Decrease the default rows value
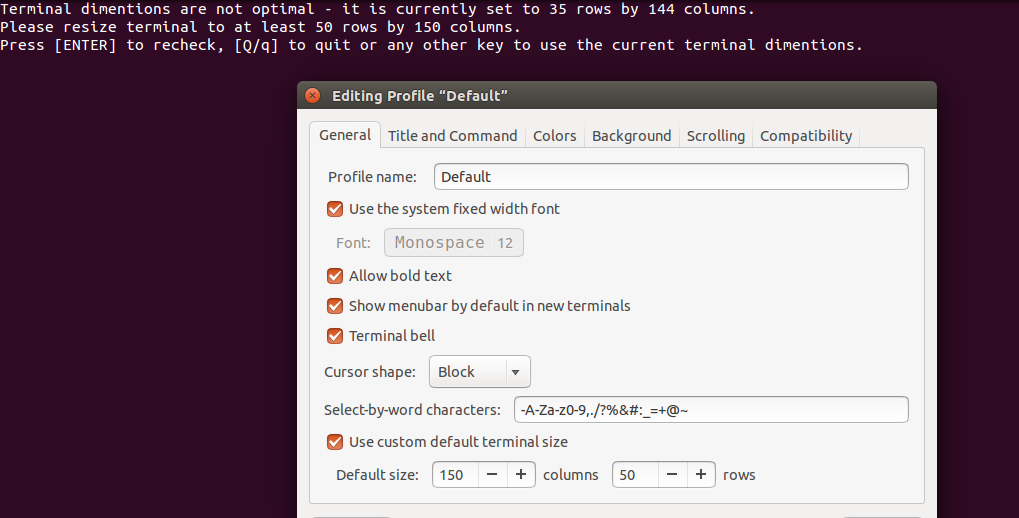The height and width of the screenshot is (518, 1019). coord(672,475)
